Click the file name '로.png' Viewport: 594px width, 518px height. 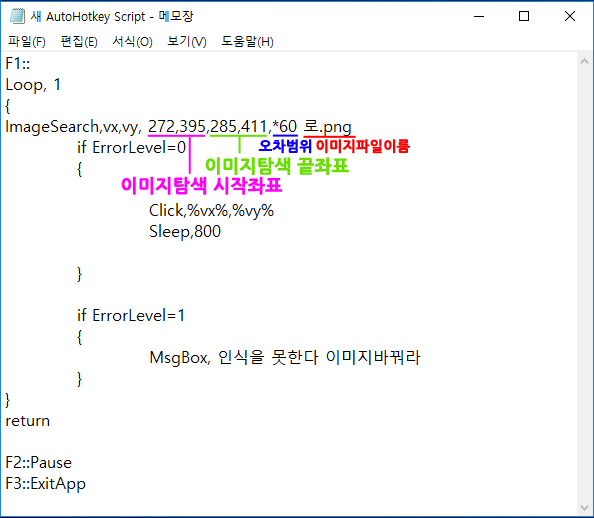tap(328, 127)
